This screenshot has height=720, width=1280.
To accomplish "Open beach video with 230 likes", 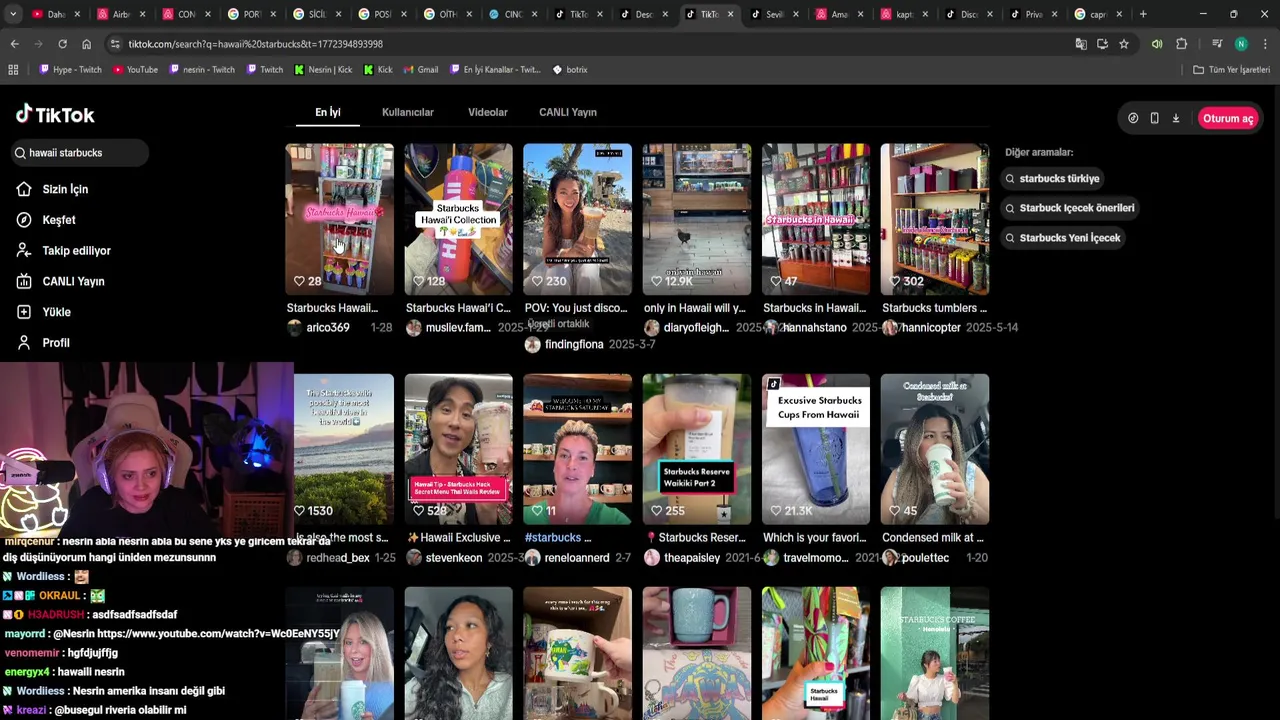I will click(x=577, y=219).
